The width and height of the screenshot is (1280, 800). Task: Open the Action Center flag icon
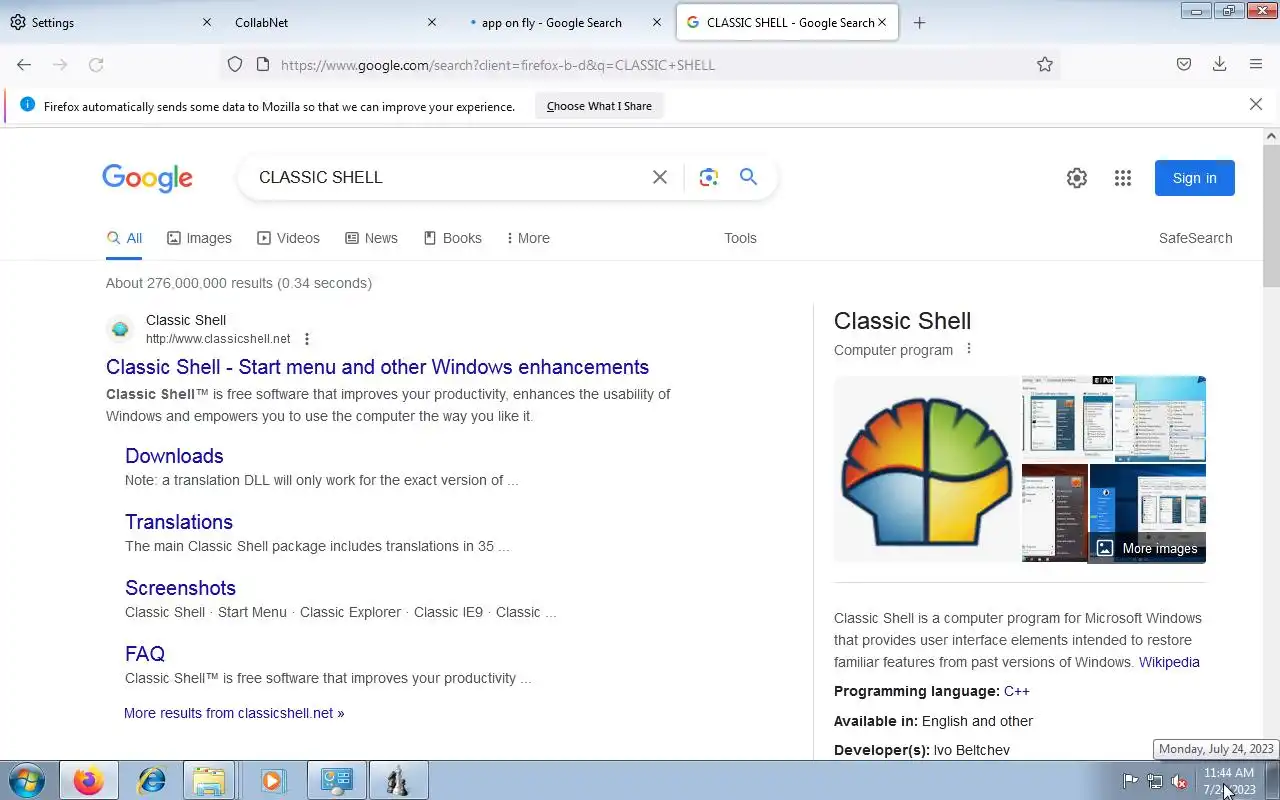click(x=1130, y=781)
